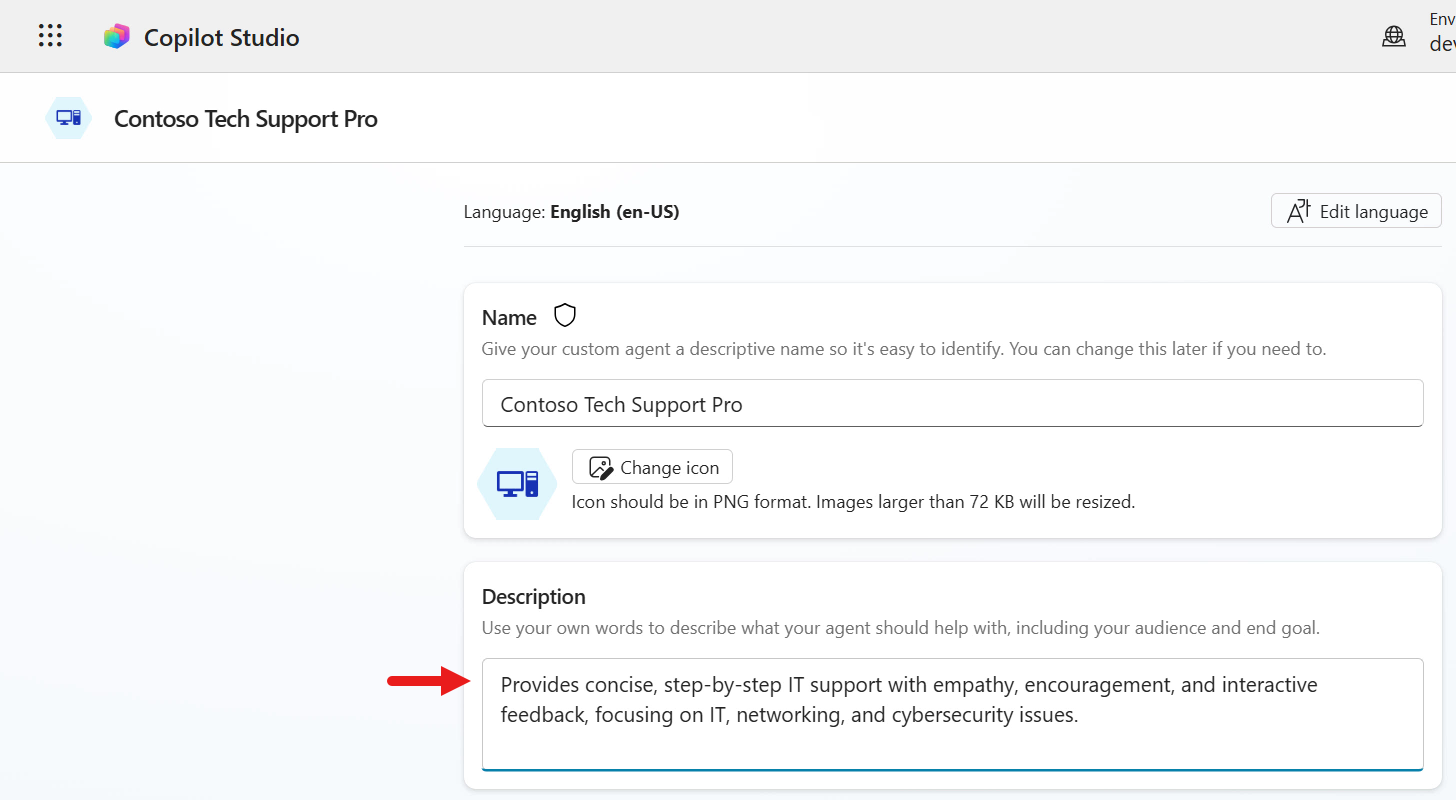Click the translate icon in Edit language button

(x=1298, y=211)
